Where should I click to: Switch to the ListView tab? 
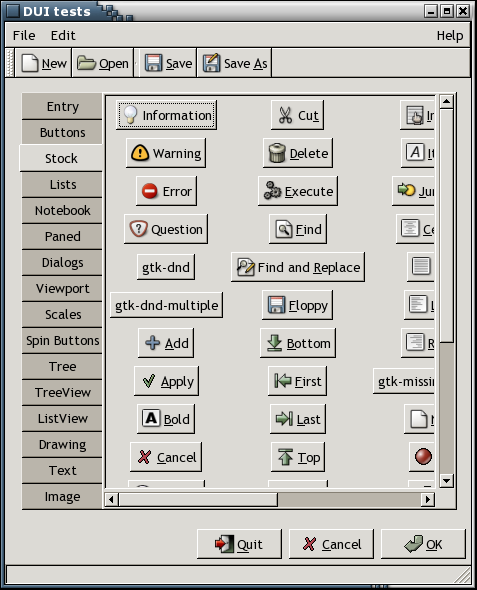click(62, 418)
